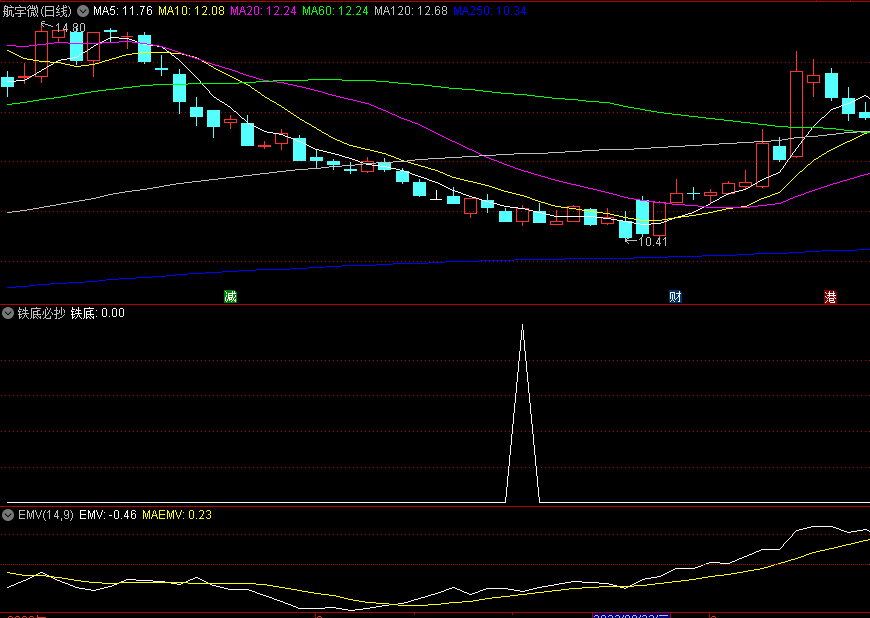
Task: Click the 14.80 high price label
Action: point(70,27)
